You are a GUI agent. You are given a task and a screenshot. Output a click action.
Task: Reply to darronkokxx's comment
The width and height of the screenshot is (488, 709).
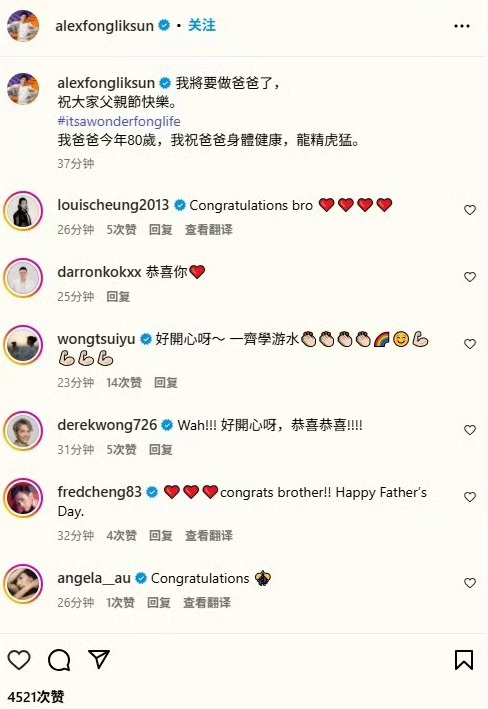tap(118, 297)
